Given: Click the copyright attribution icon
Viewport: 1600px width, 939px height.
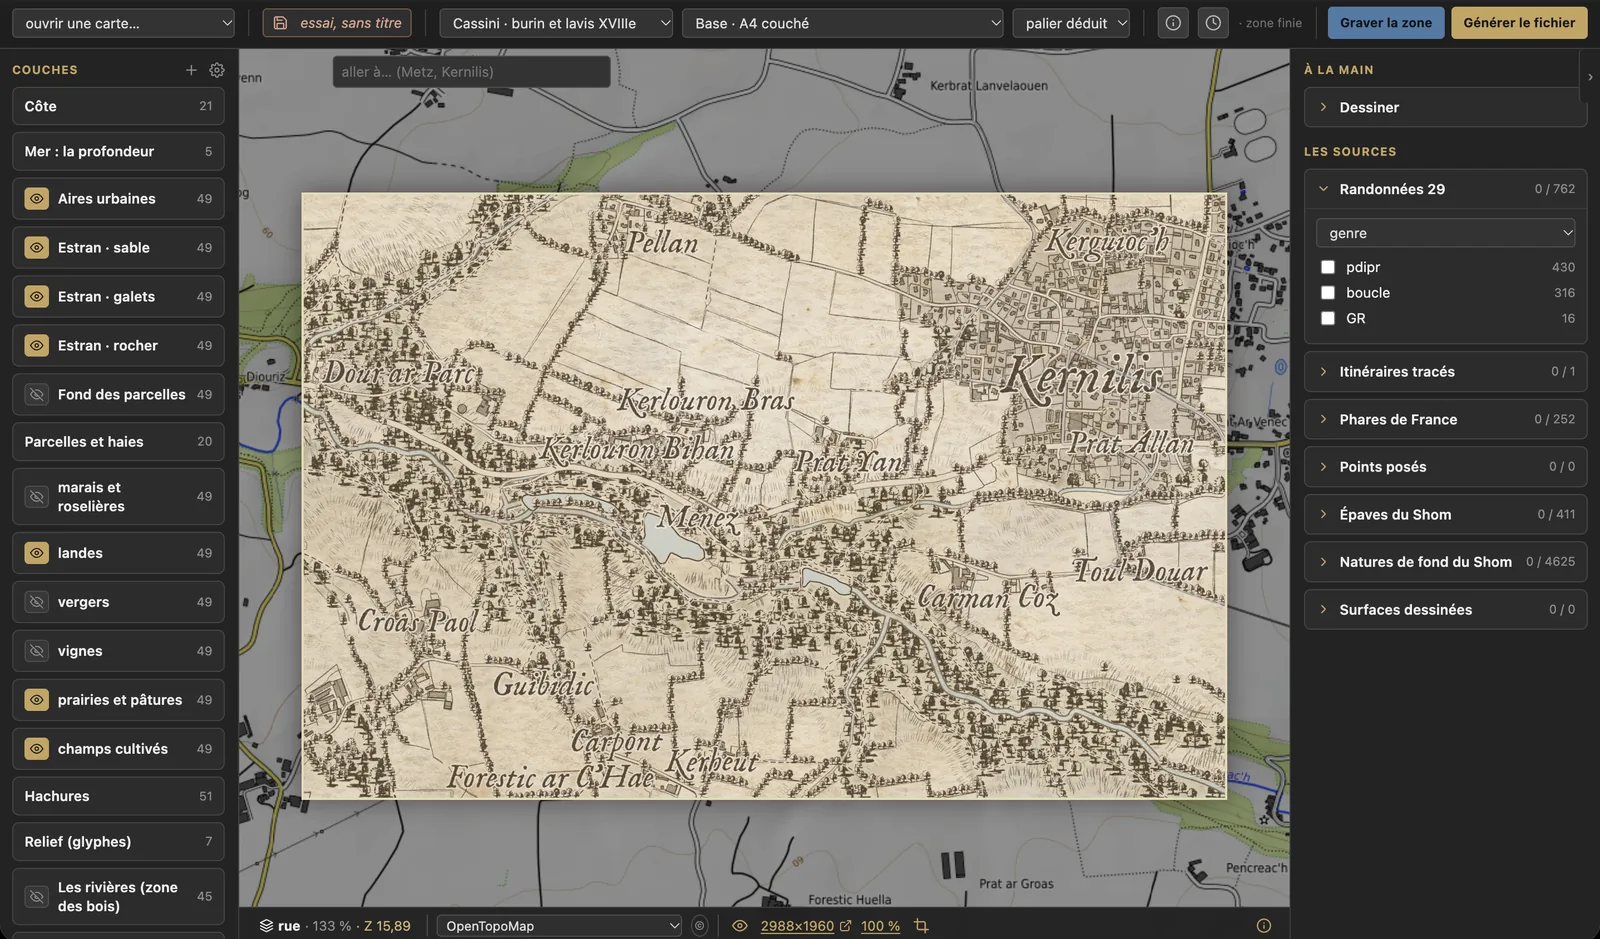Looking at the screenshot, I should pos(699,926).
